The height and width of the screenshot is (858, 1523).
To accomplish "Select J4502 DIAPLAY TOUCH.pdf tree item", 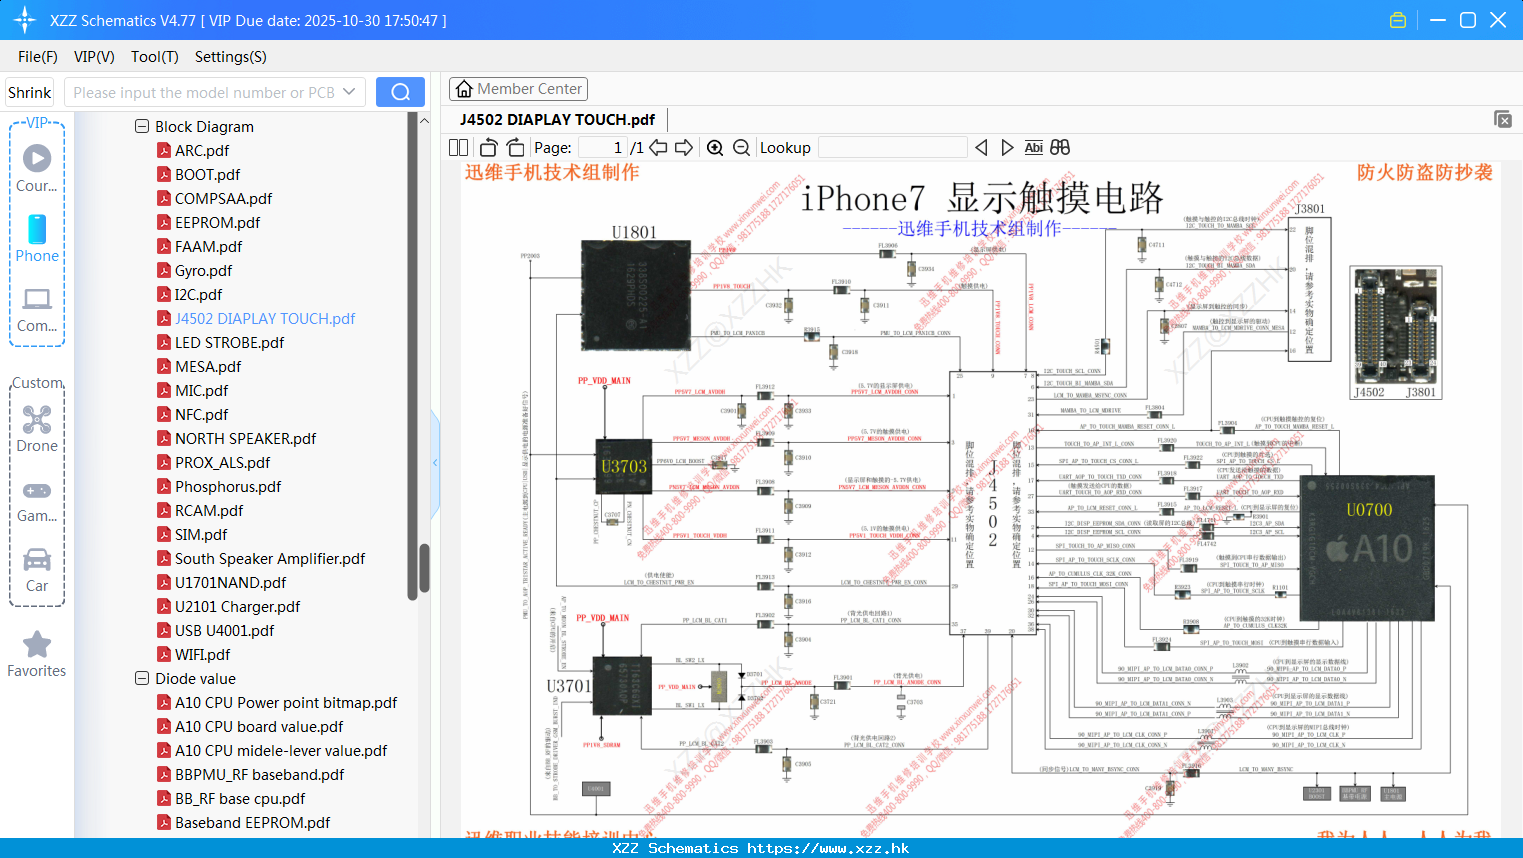I will coord(265,318).
